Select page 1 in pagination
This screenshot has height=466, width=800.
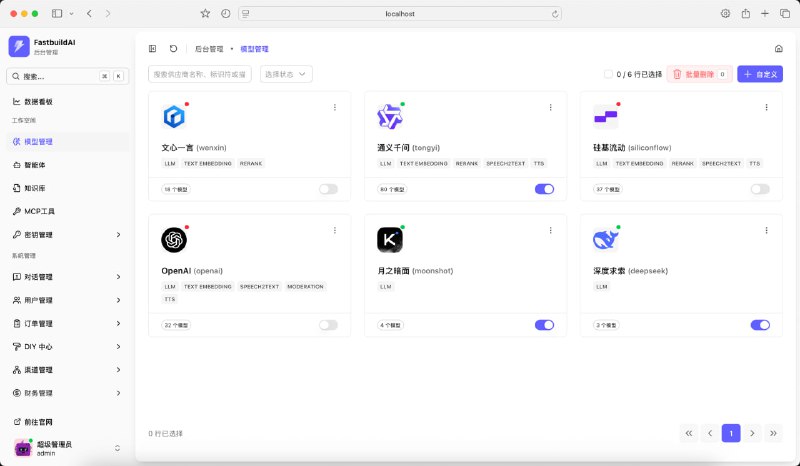tap(731, 433)
